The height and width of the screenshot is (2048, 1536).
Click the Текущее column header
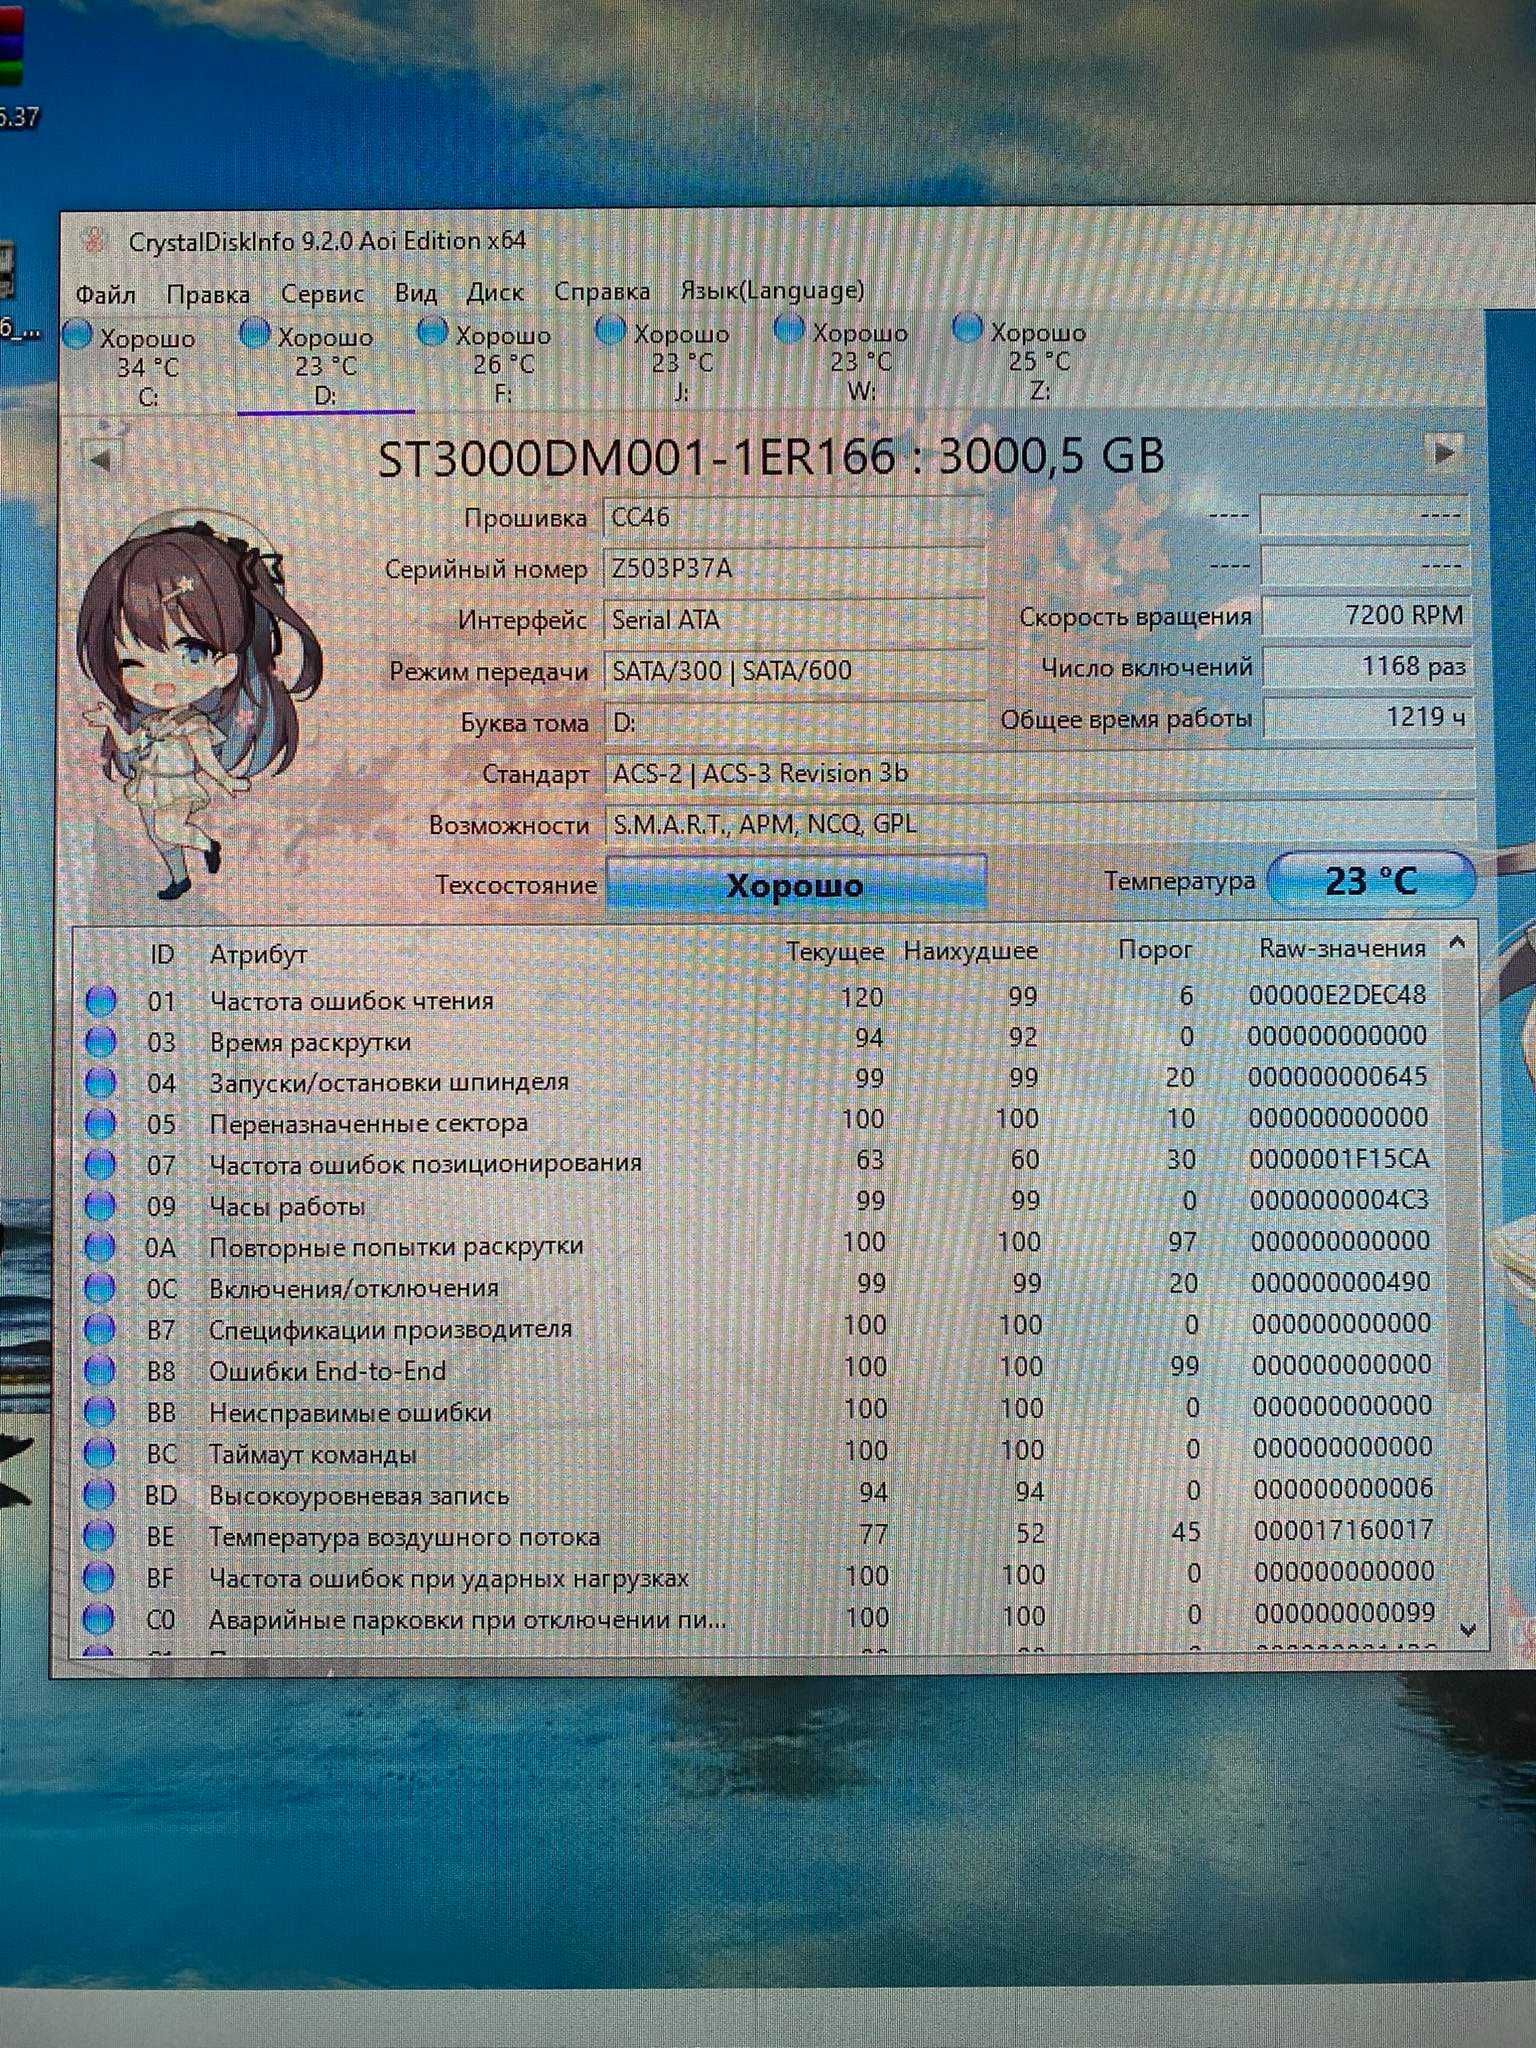click(835, 952)
